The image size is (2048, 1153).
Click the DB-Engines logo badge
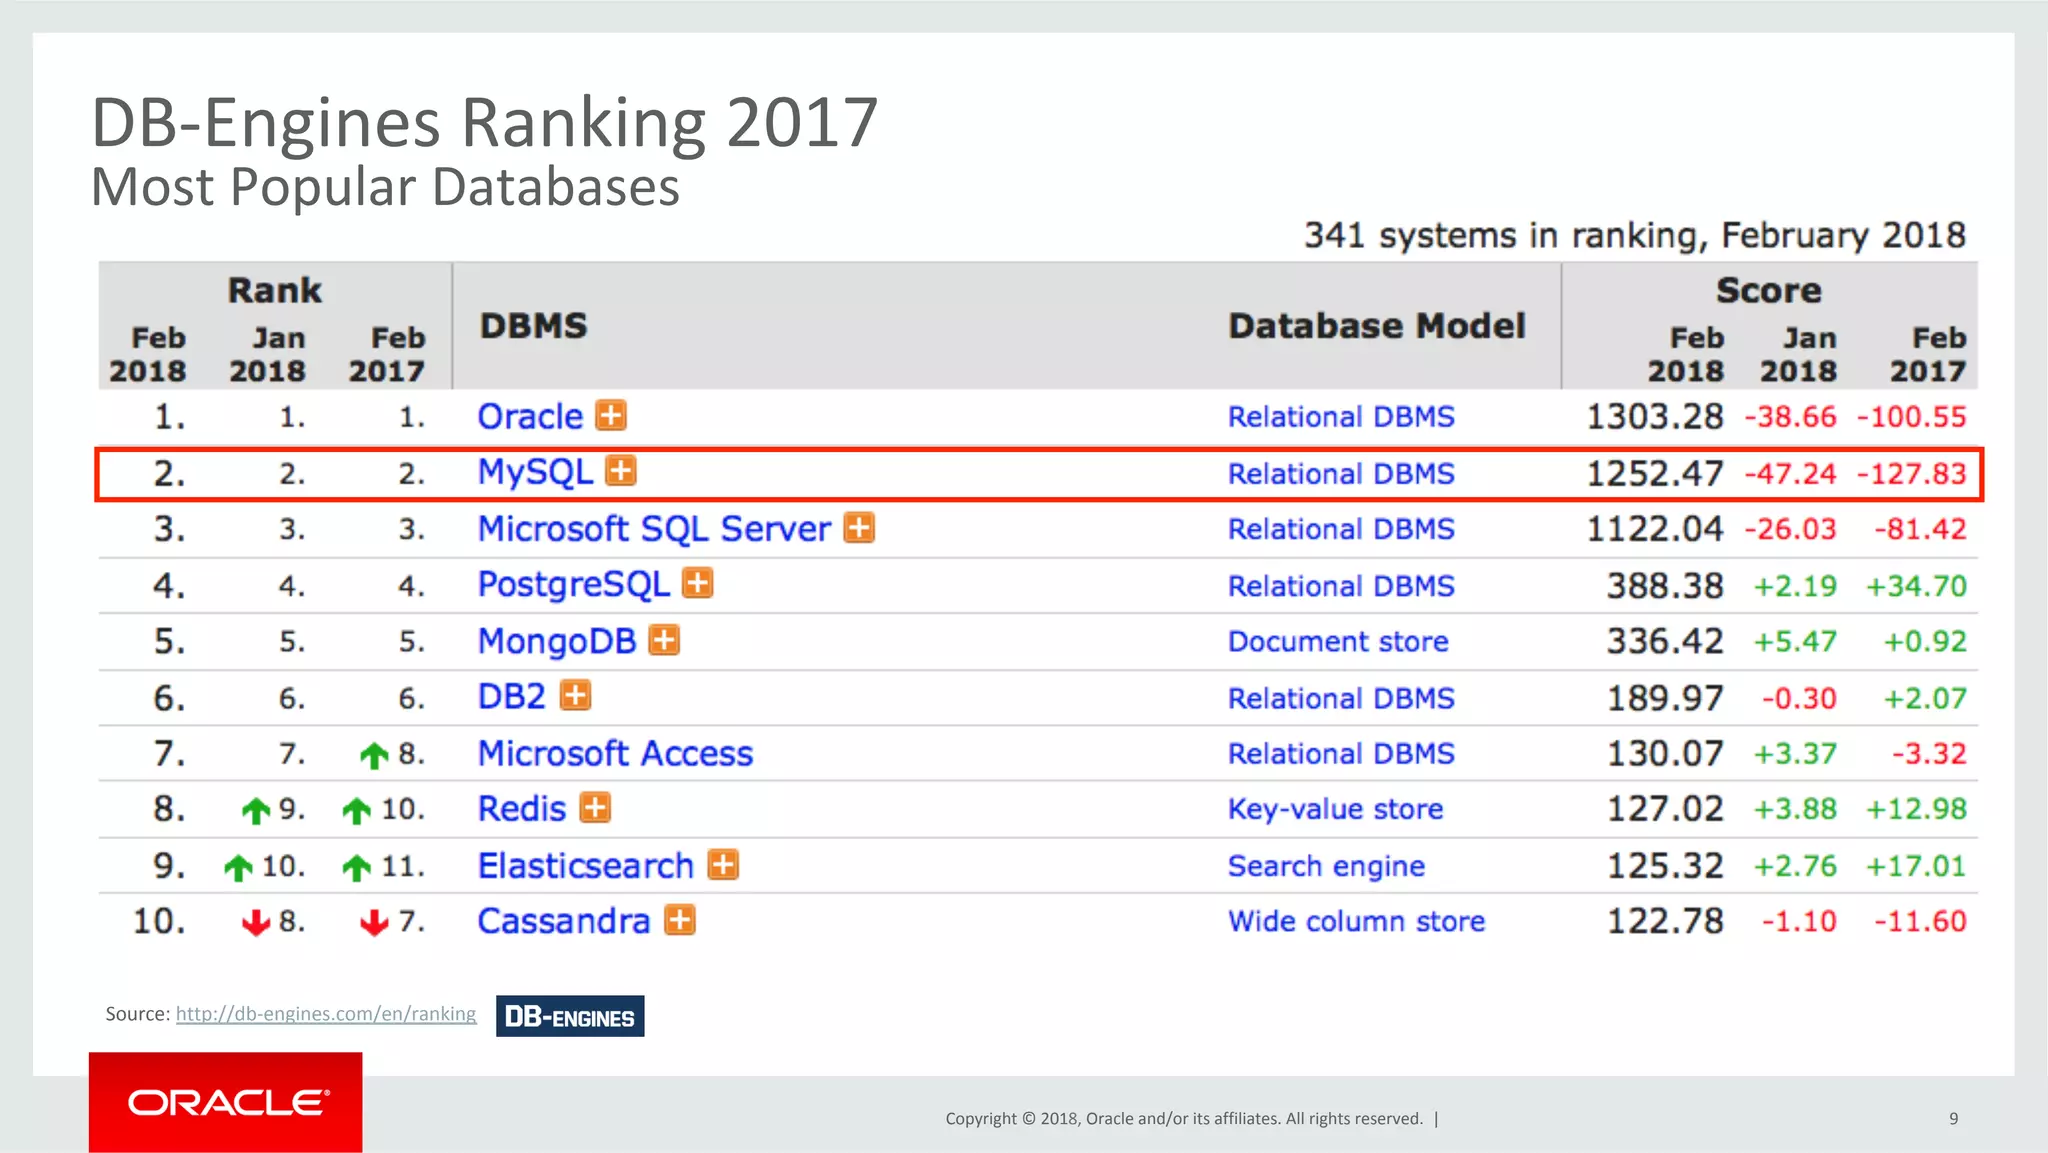[x=570, y=1016]
